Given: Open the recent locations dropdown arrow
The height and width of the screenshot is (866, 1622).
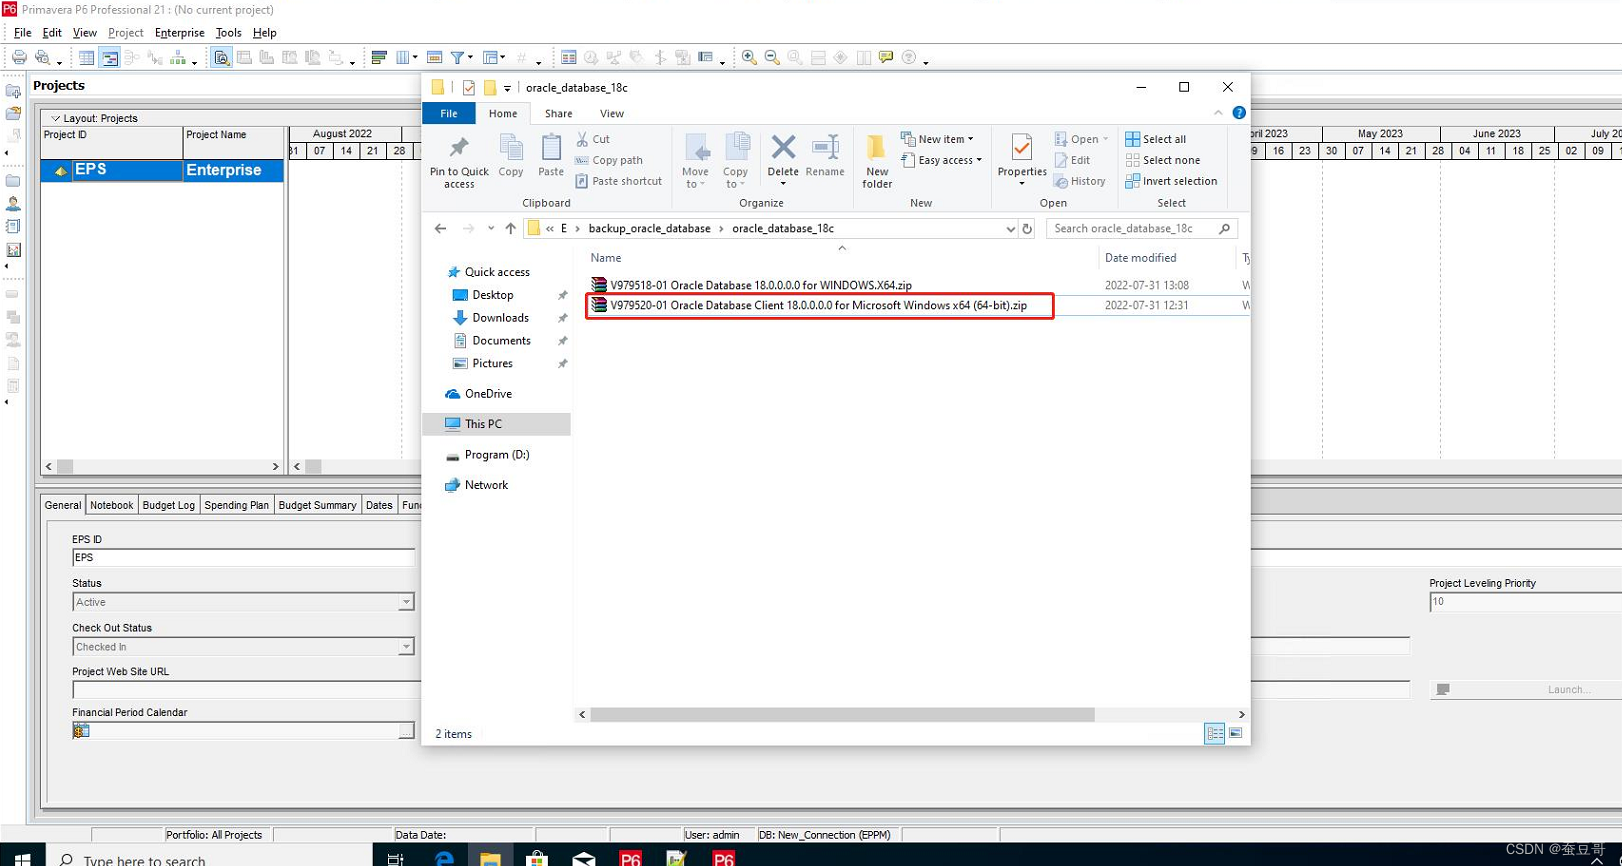Looking at the screenshot, I should tap(491, 229).
